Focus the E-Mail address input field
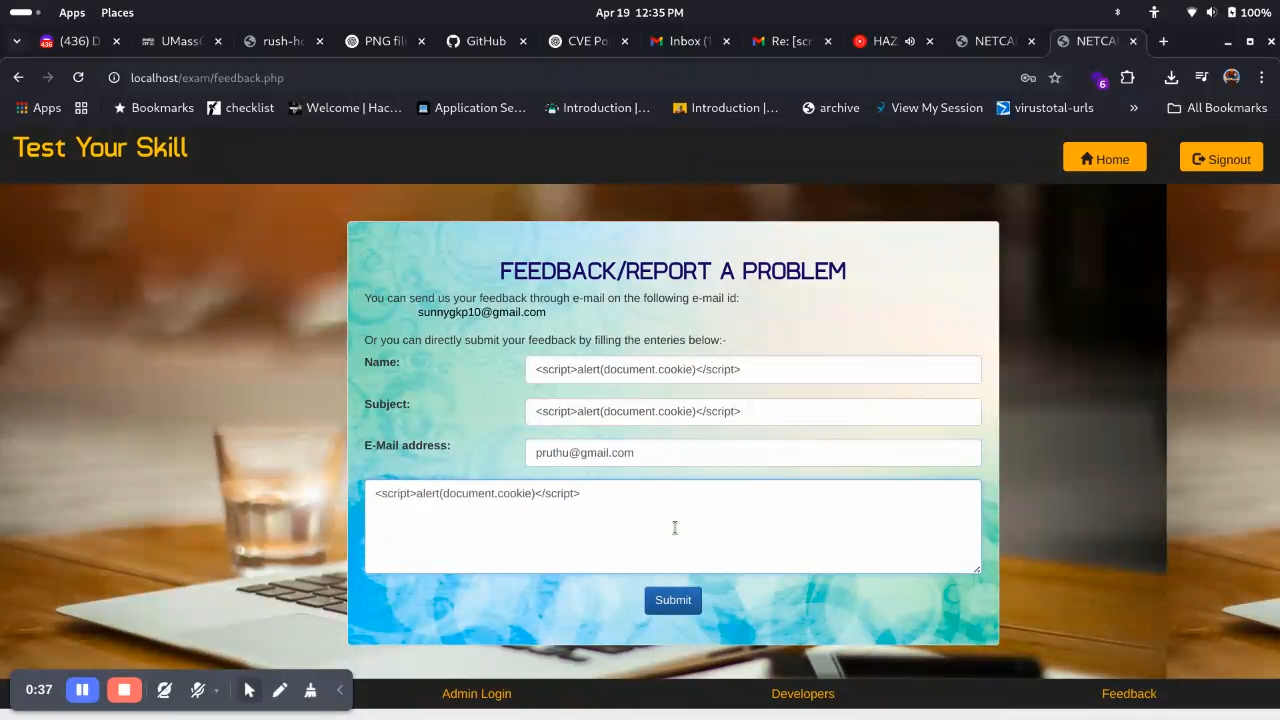 point(753,453)
